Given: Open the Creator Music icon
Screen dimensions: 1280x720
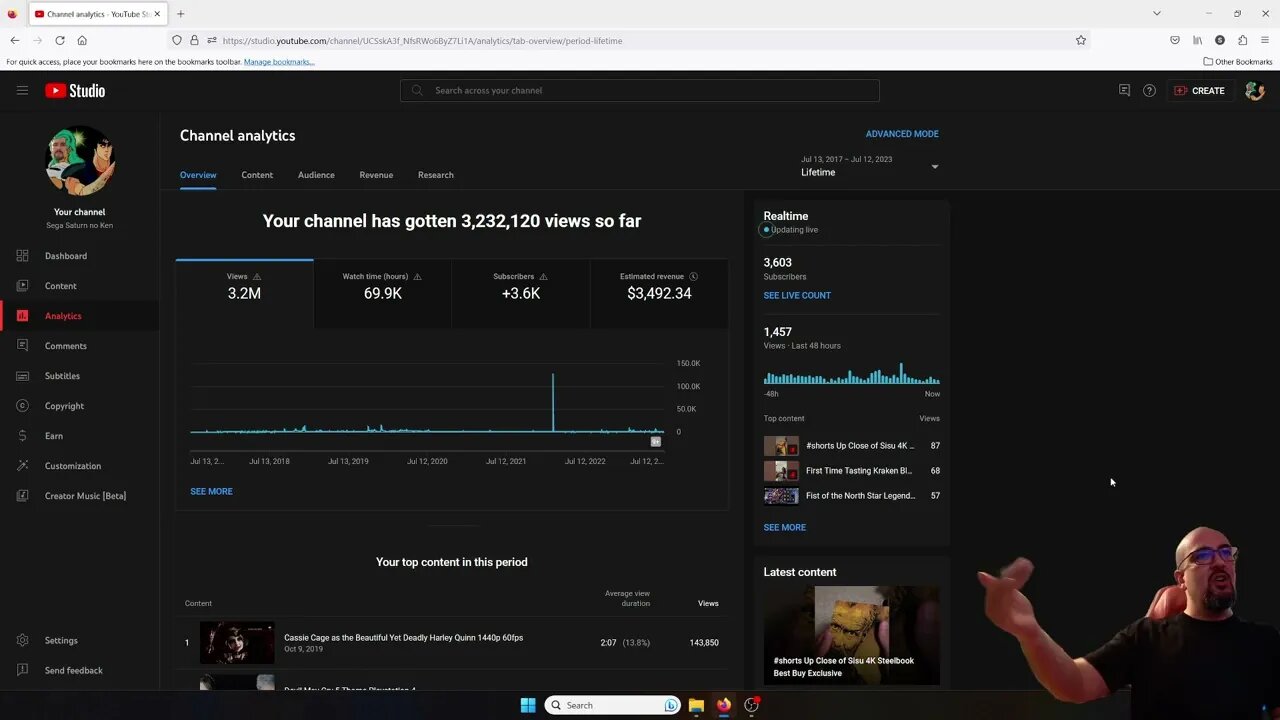Looking at the screenshot, I should click(x=22, y=496).
